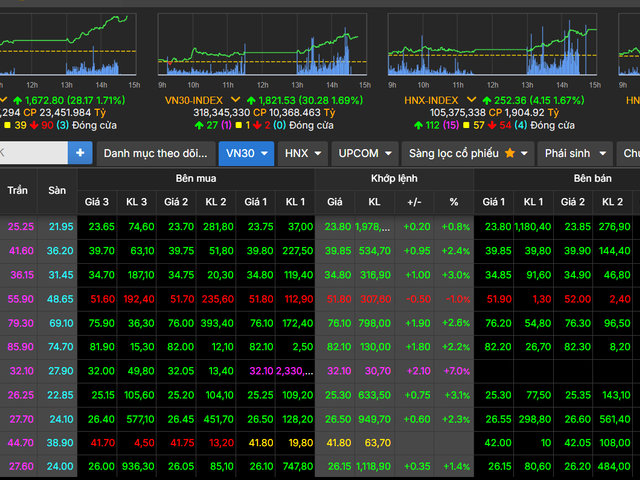Screen dimensions: 640x480
Task: Click the Khớp lệnh group header
Action: (394, 179)
